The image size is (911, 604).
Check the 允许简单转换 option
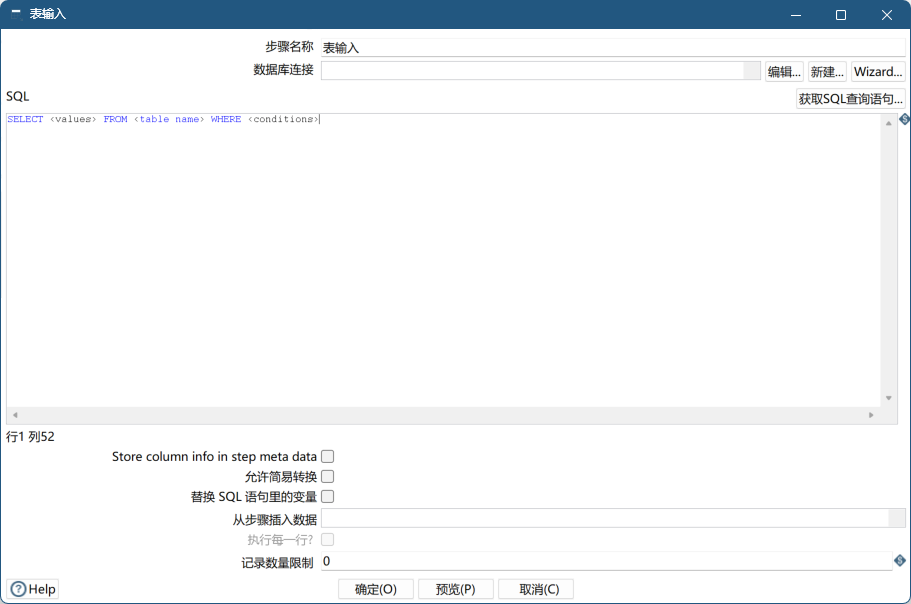(x=327, y=476)
